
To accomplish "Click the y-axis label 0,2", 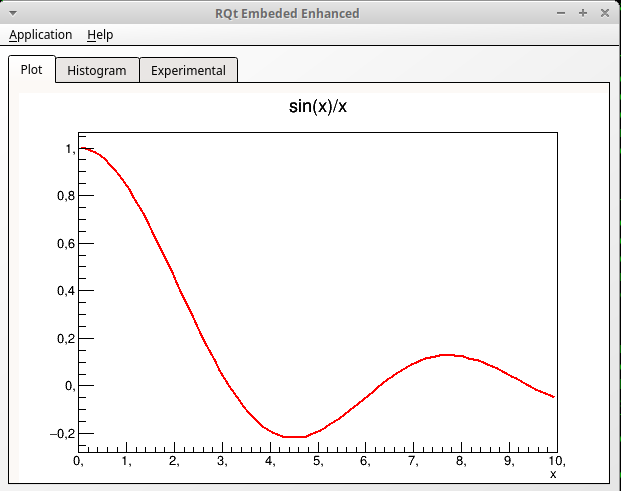I will [66, 339].
